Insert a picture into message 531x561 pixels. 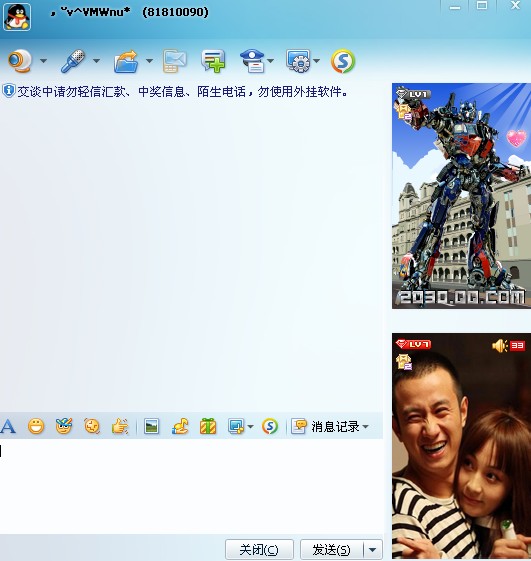coord(151,426)
